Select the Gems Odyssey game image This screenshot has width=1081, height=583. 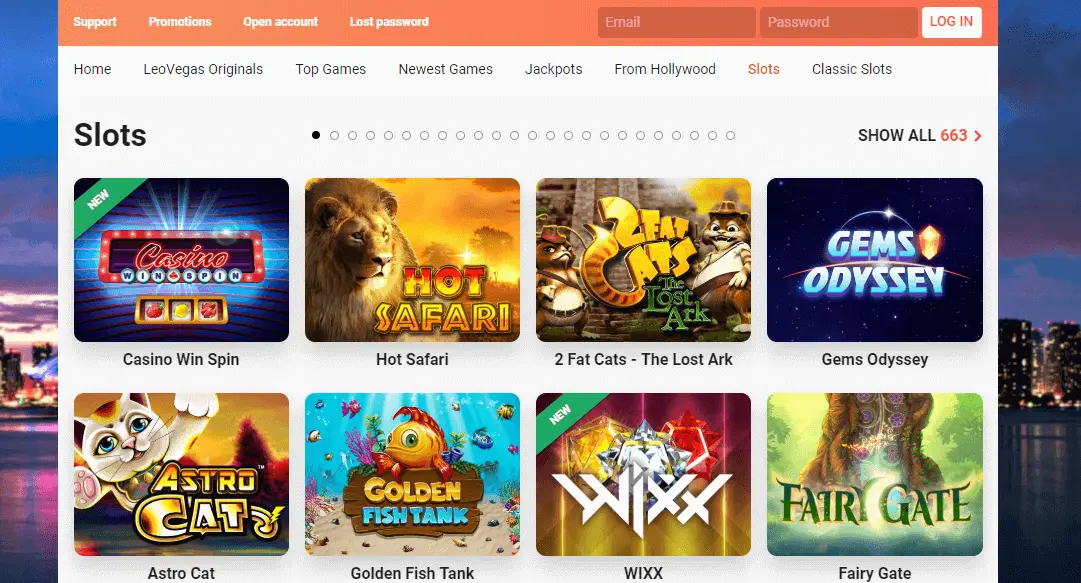875,260
